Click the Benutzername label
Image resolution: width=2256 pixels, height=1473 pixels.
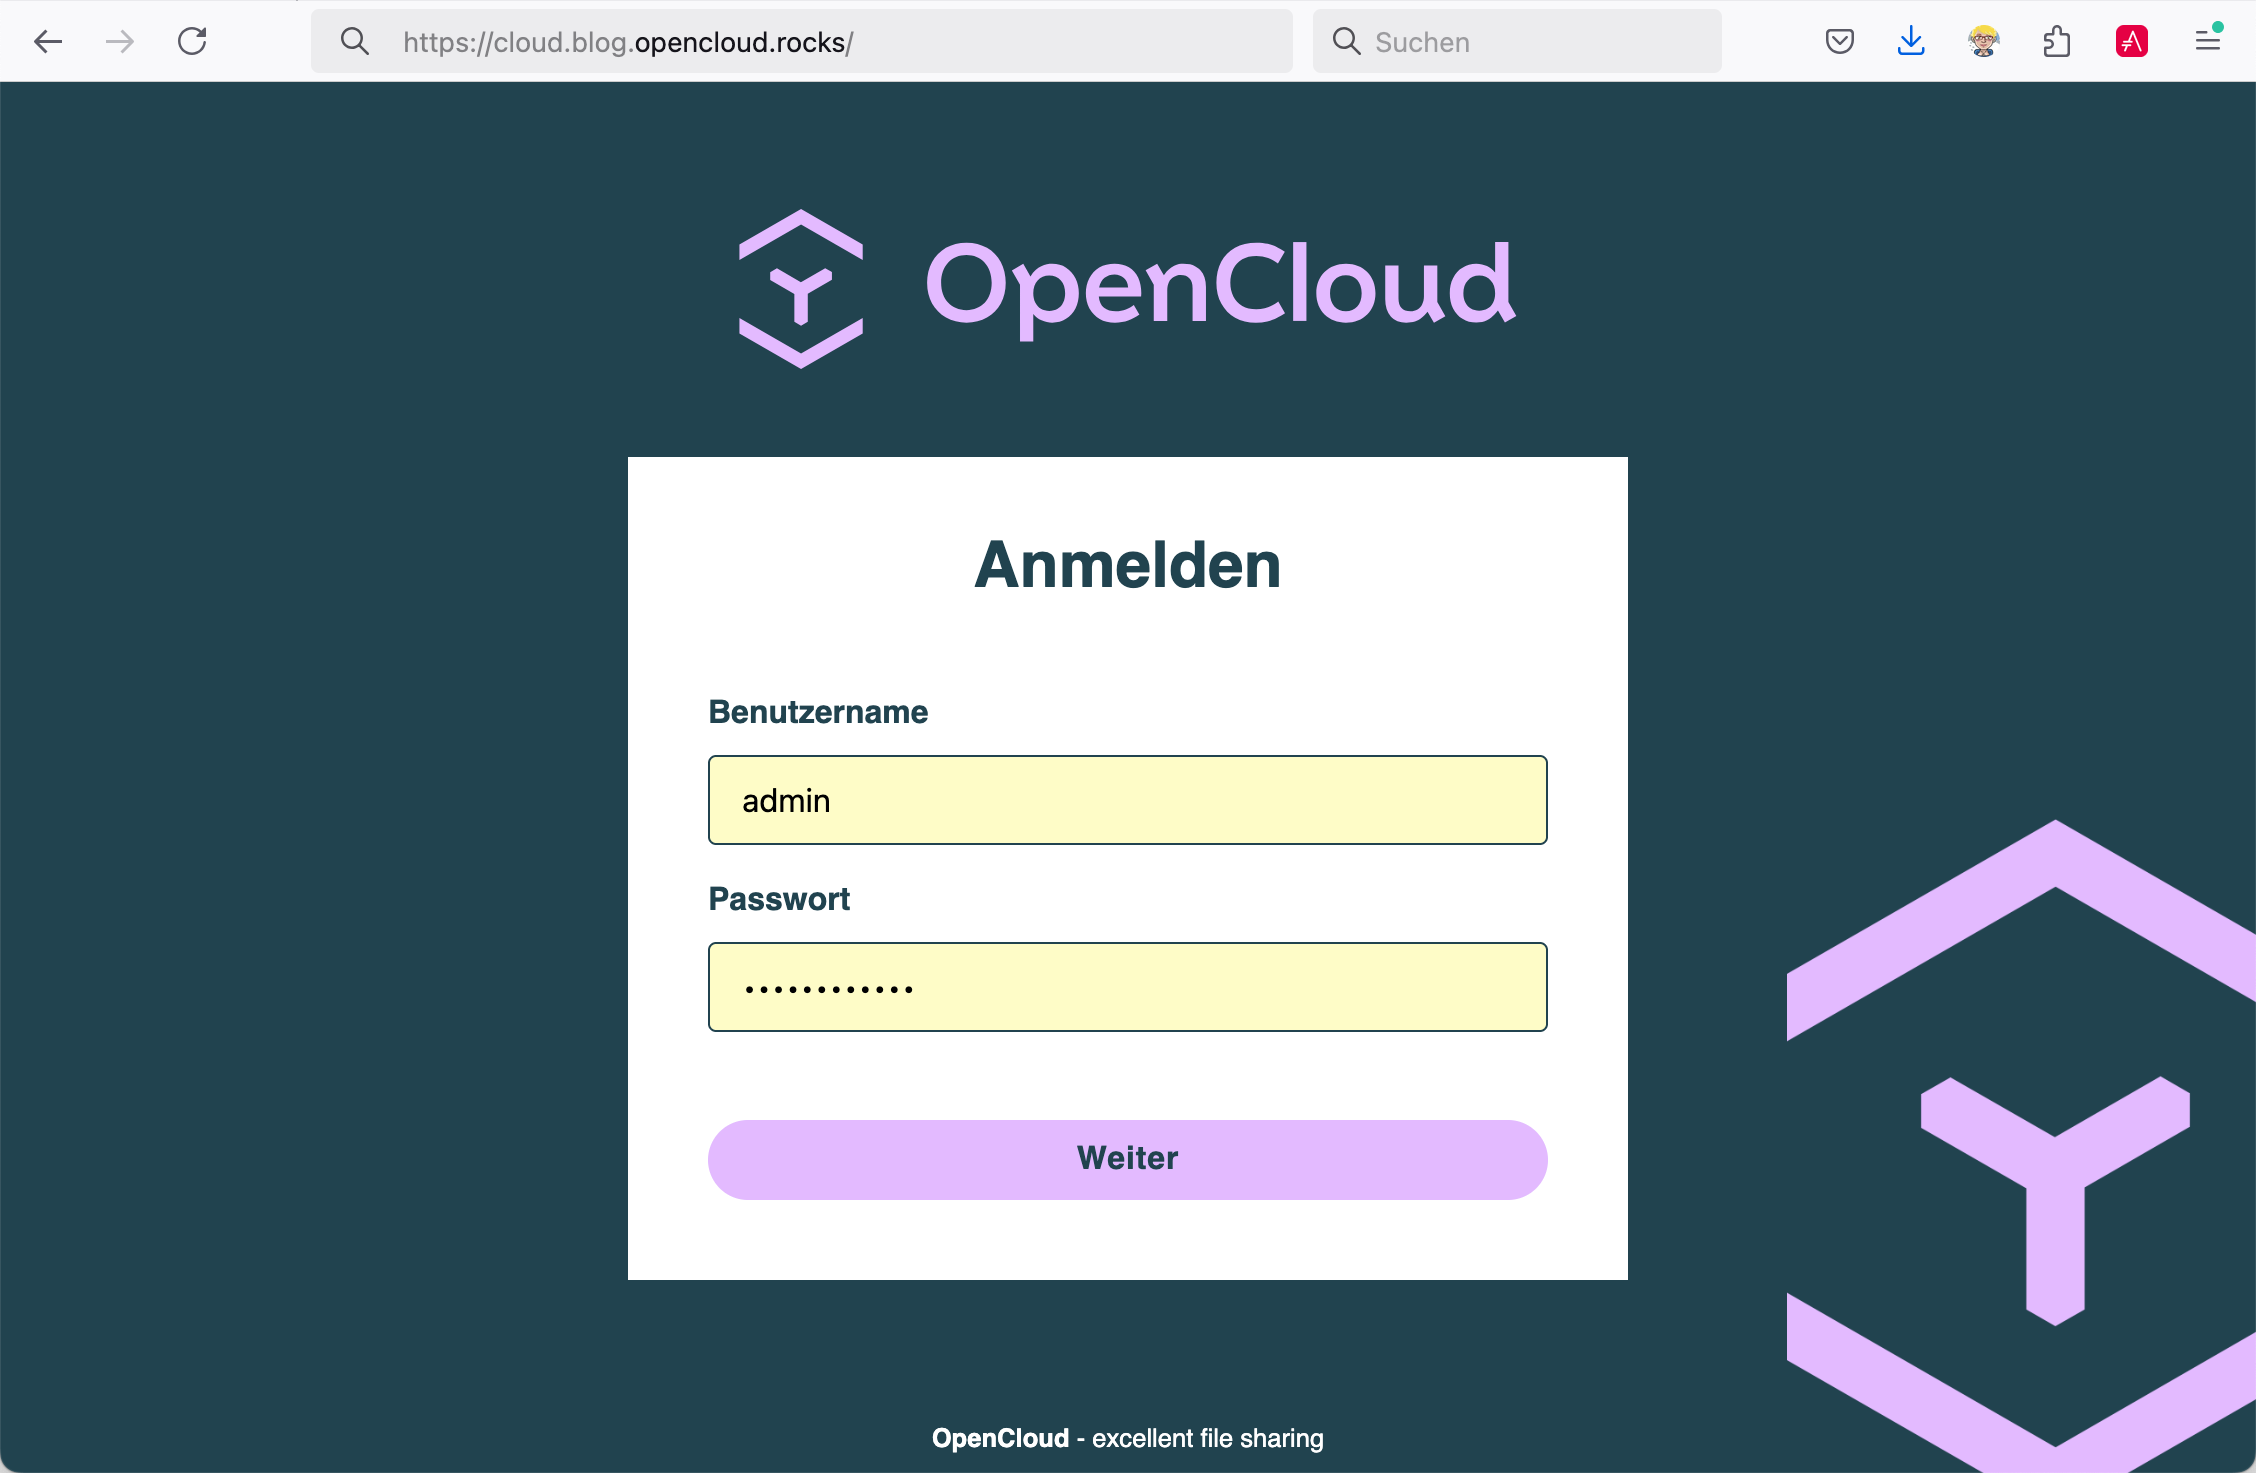(818, 711)
